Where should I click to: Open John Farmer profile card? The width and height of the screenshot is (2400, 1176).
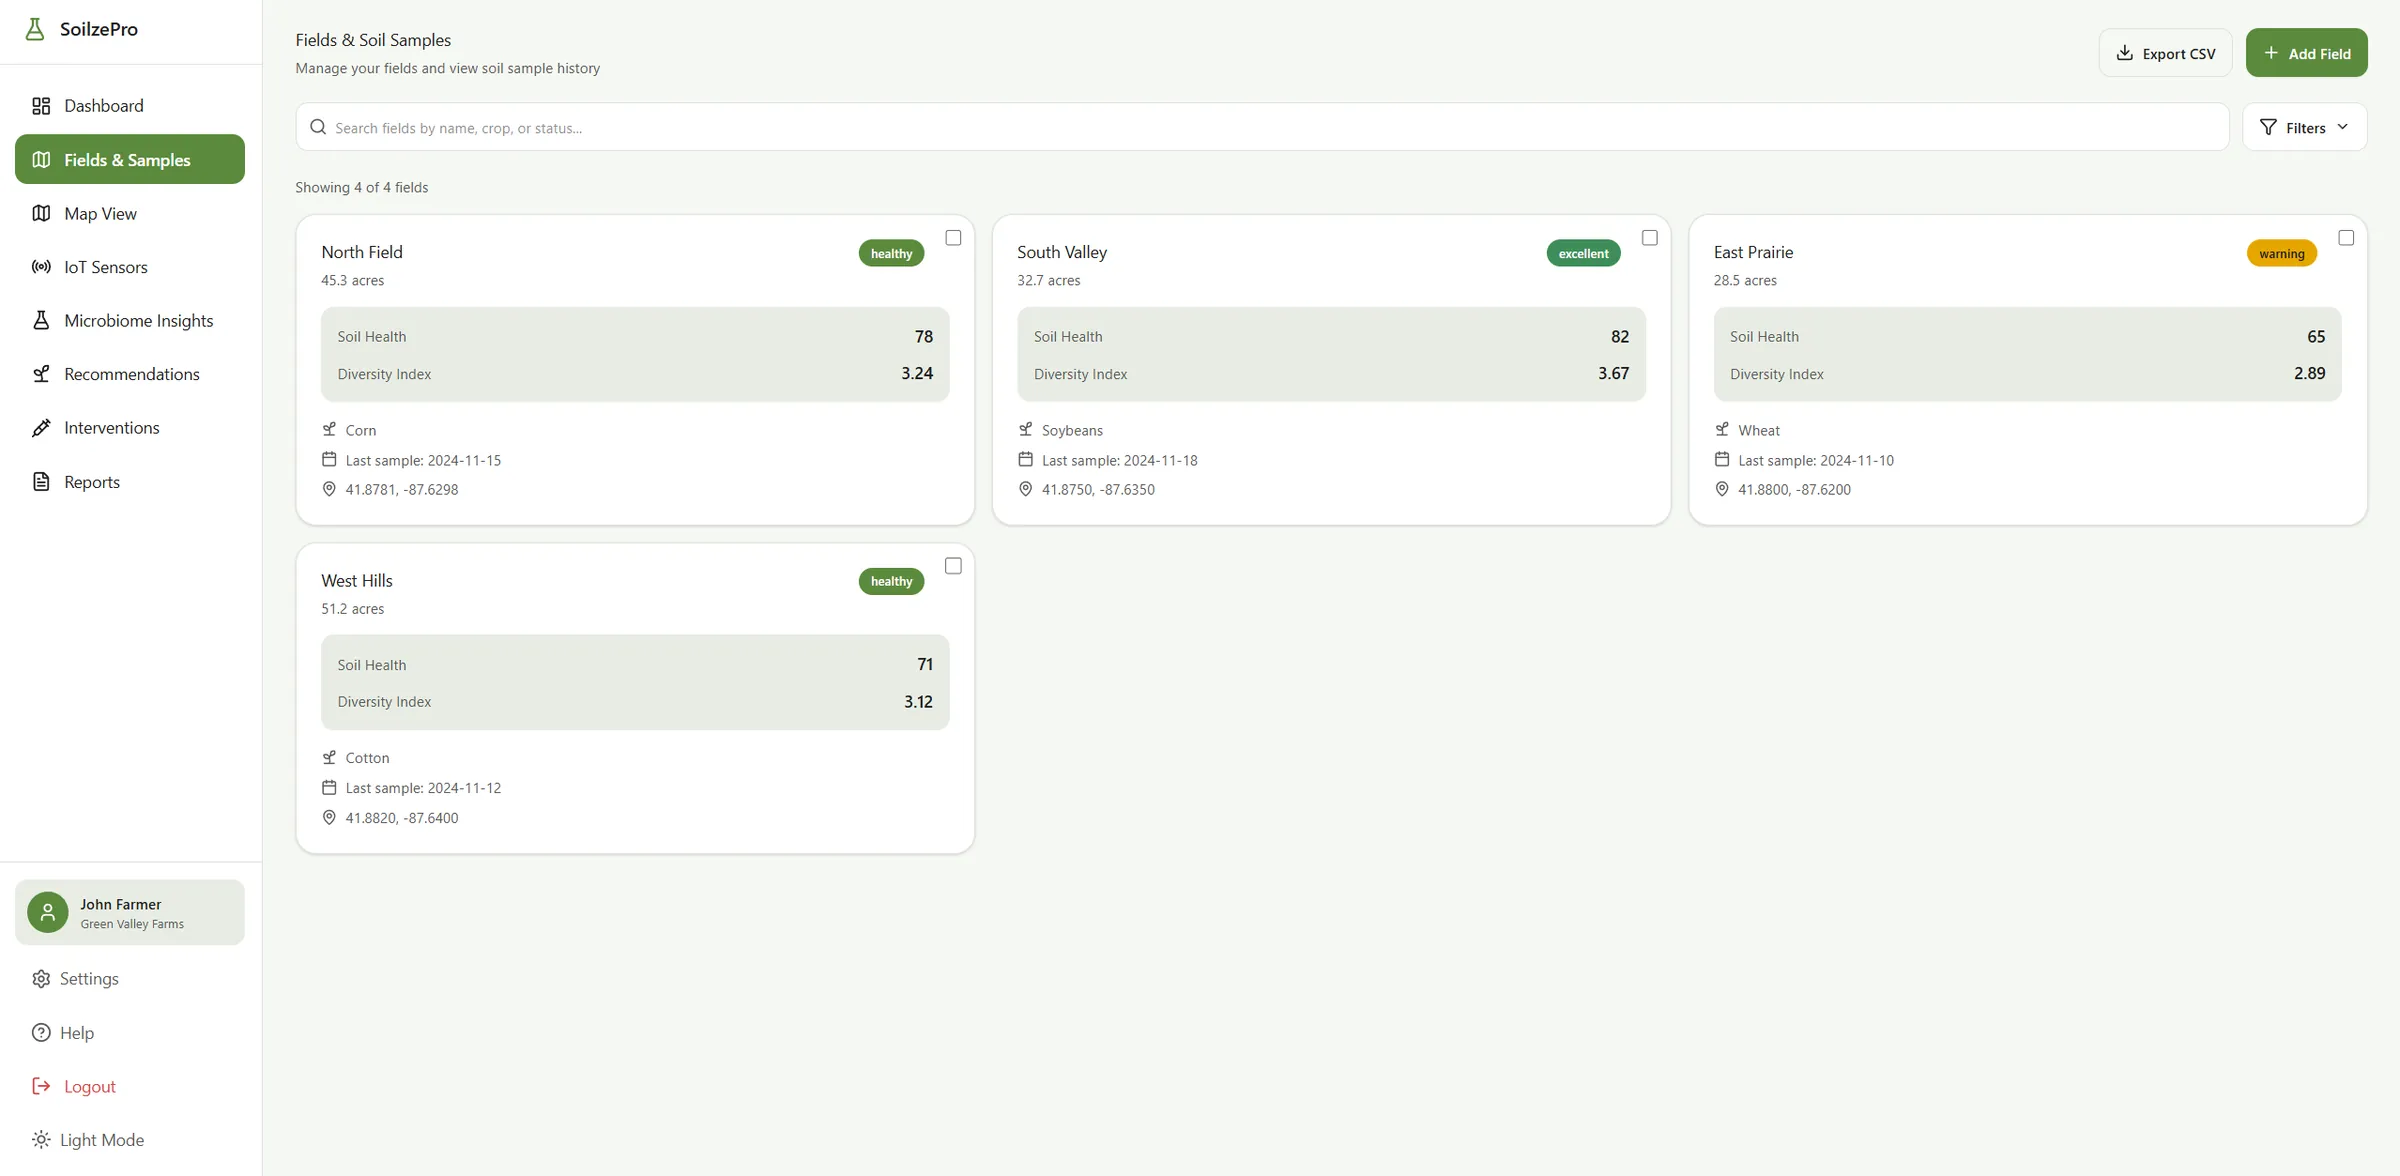coord(130,912)
